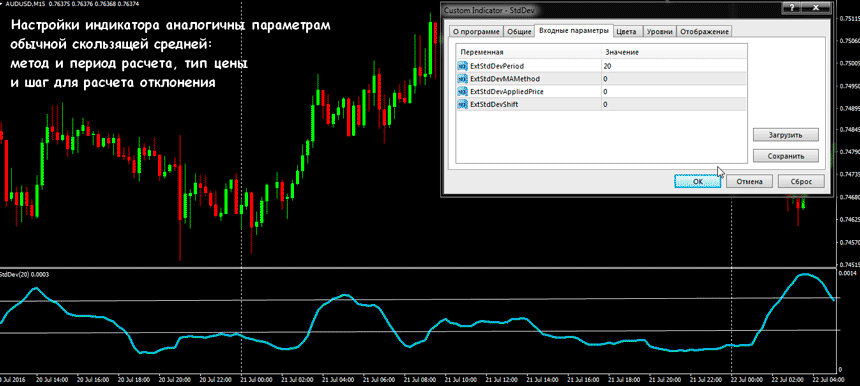Switch to the Общие tab
The image size is (860, 386).
coord(519,32)
